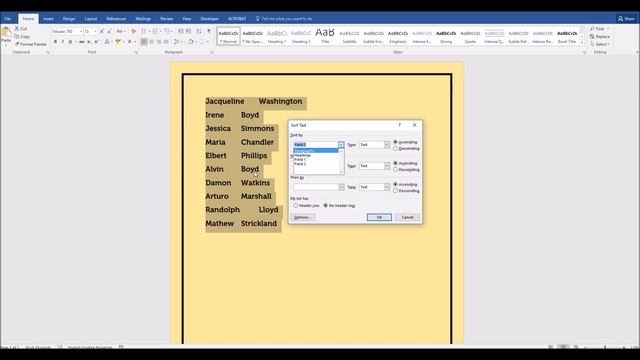Switch to the References tab
The image size is (640, 360).
pos(116,19)
